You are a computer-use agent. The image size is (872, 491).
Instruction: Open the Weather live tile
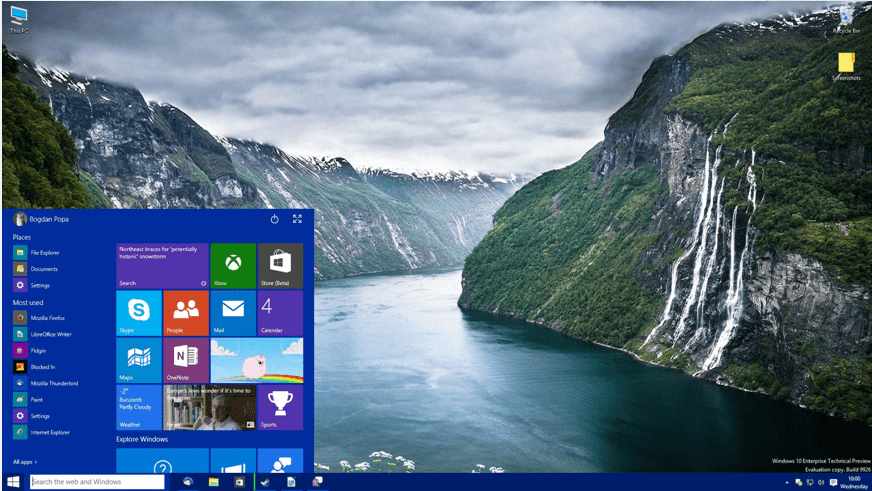tap(139, 407)
